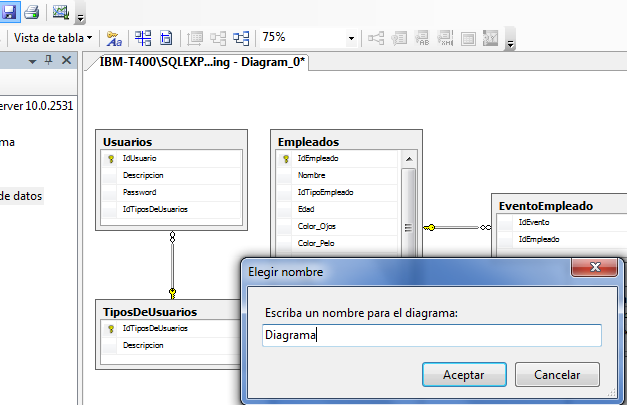Click the key-and-Aa primary key text icon
This screenshot has height=405, width=627.
point(114,38)
